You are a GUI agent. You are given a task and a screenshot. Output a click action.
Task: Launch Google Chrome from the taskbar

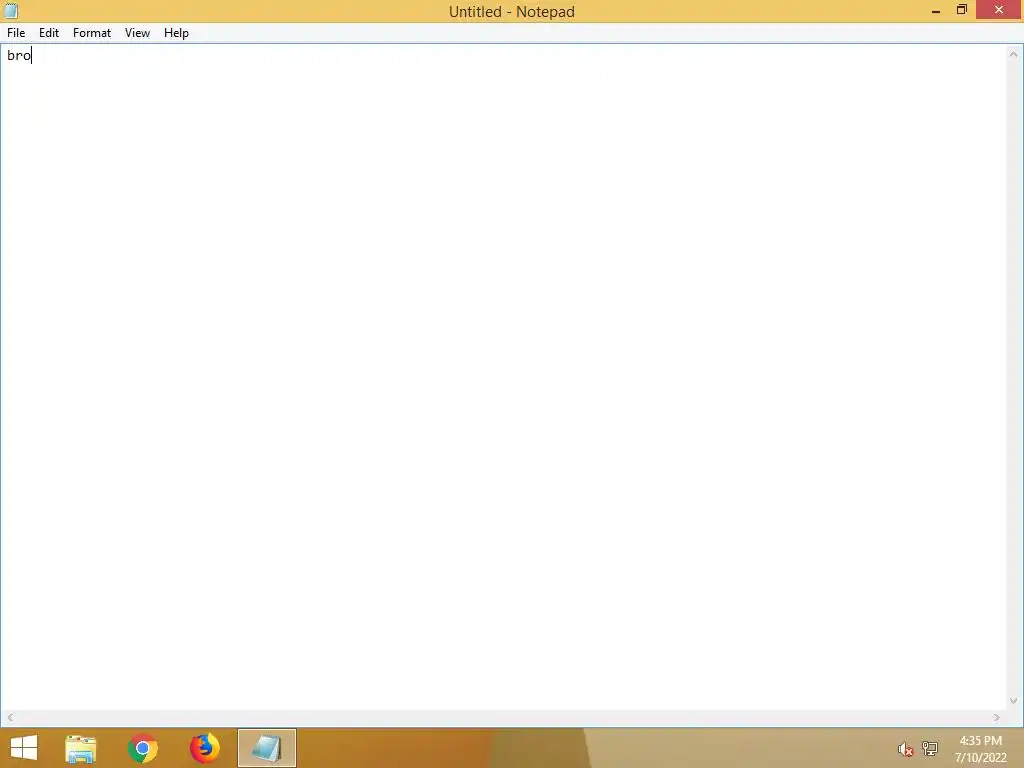click(142, 748)
